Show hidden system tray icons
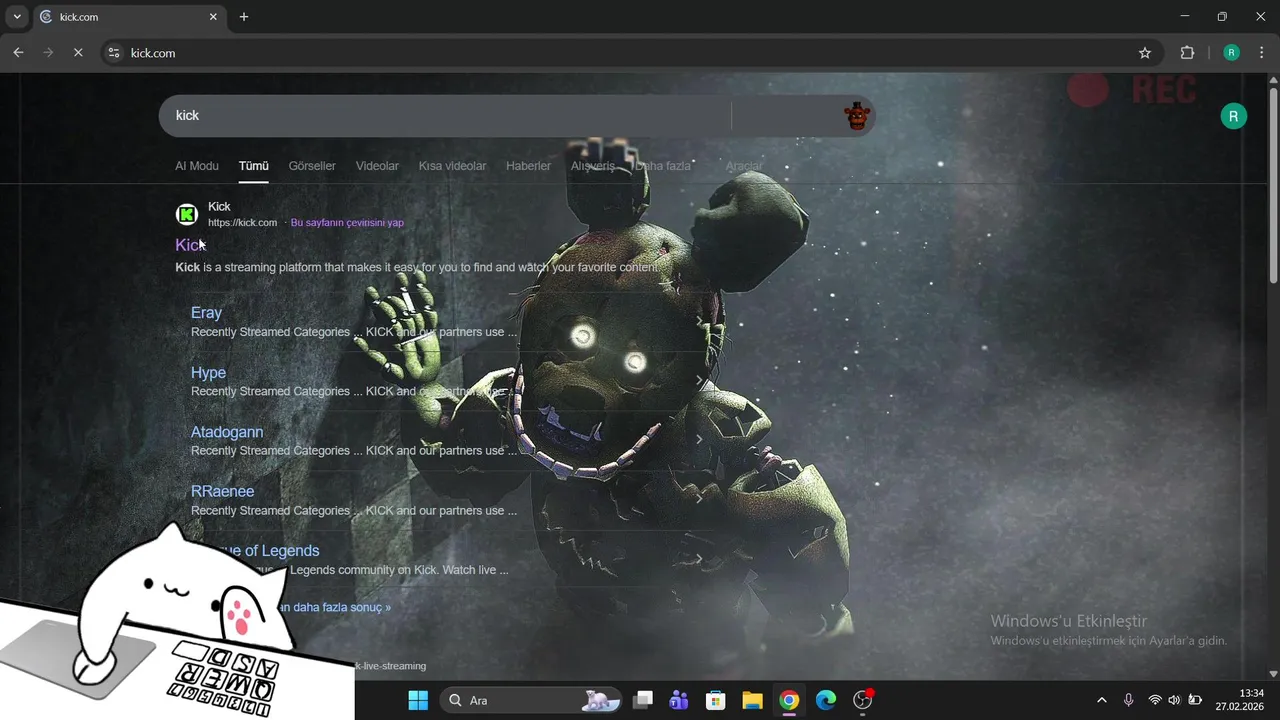Screen dimensions: 1280x720 click(1102, 700)
